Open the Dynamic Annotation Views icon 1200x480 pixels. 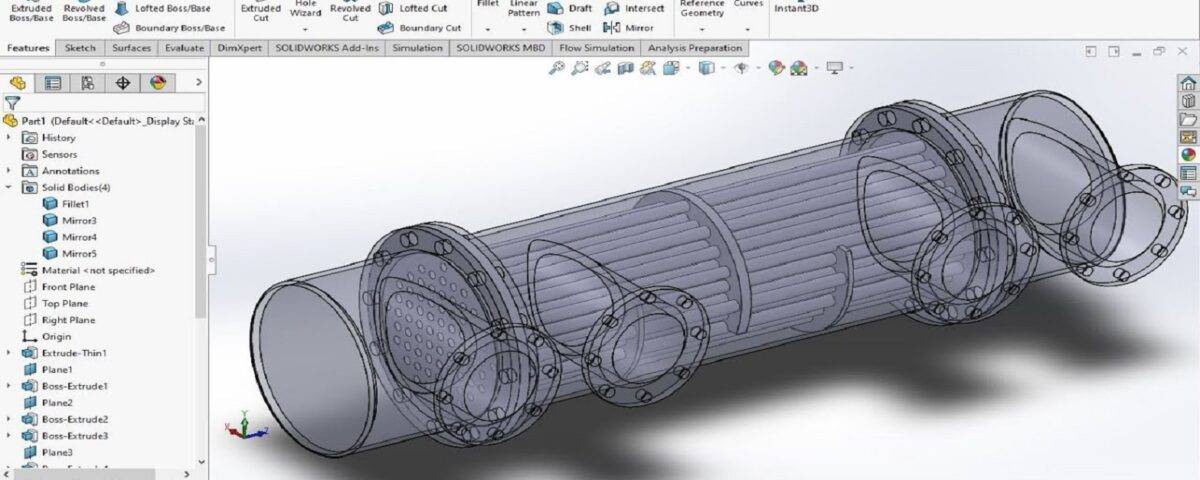point(648,68)
